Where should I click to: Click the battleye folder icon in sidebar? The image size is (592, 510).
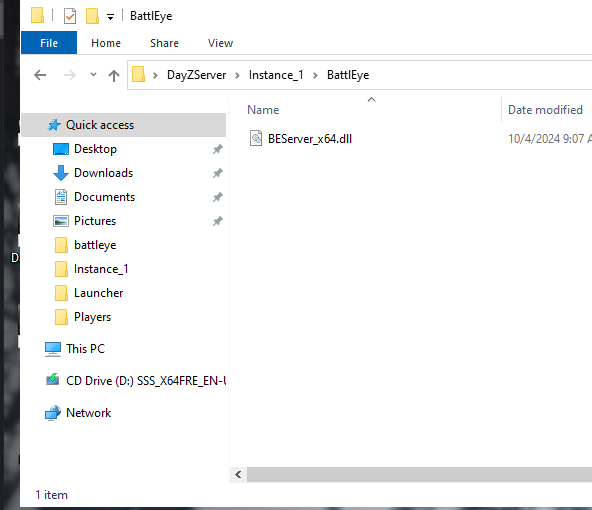click(x=61, y=245)
